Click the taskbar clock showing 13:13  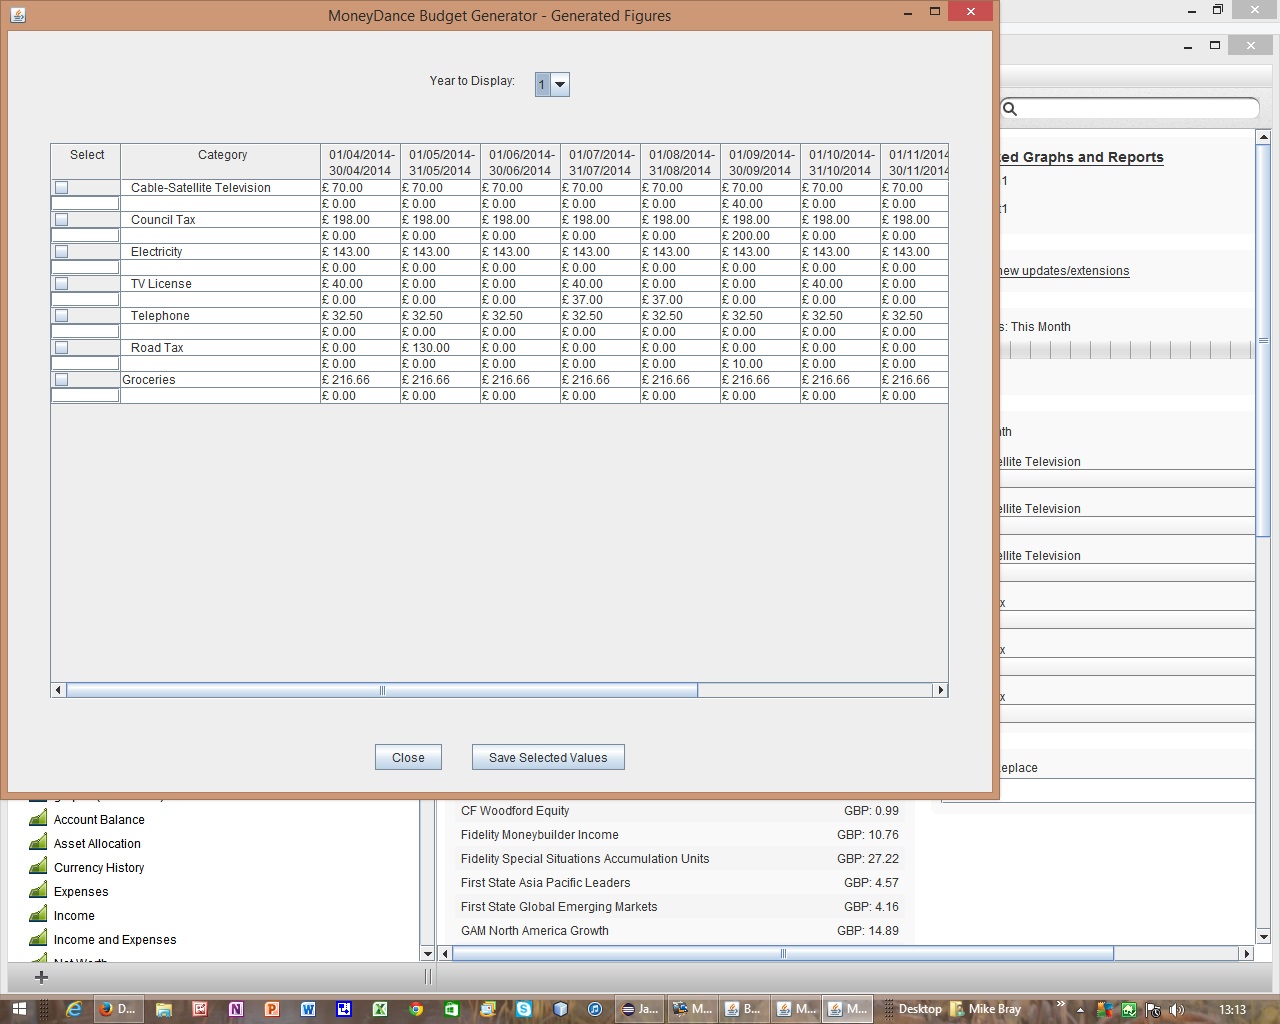pos(1233,1010)
